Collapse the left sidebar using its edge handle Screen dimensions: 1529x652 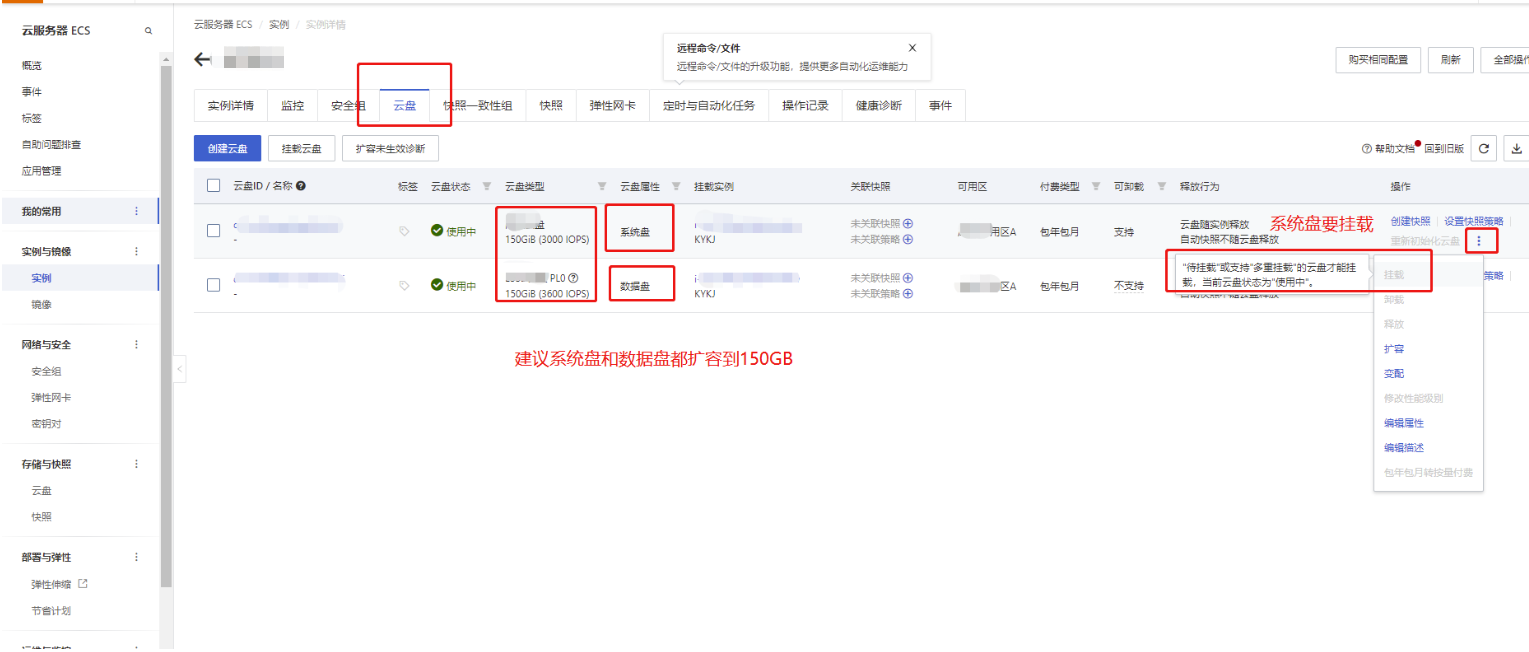click(180, 369)
